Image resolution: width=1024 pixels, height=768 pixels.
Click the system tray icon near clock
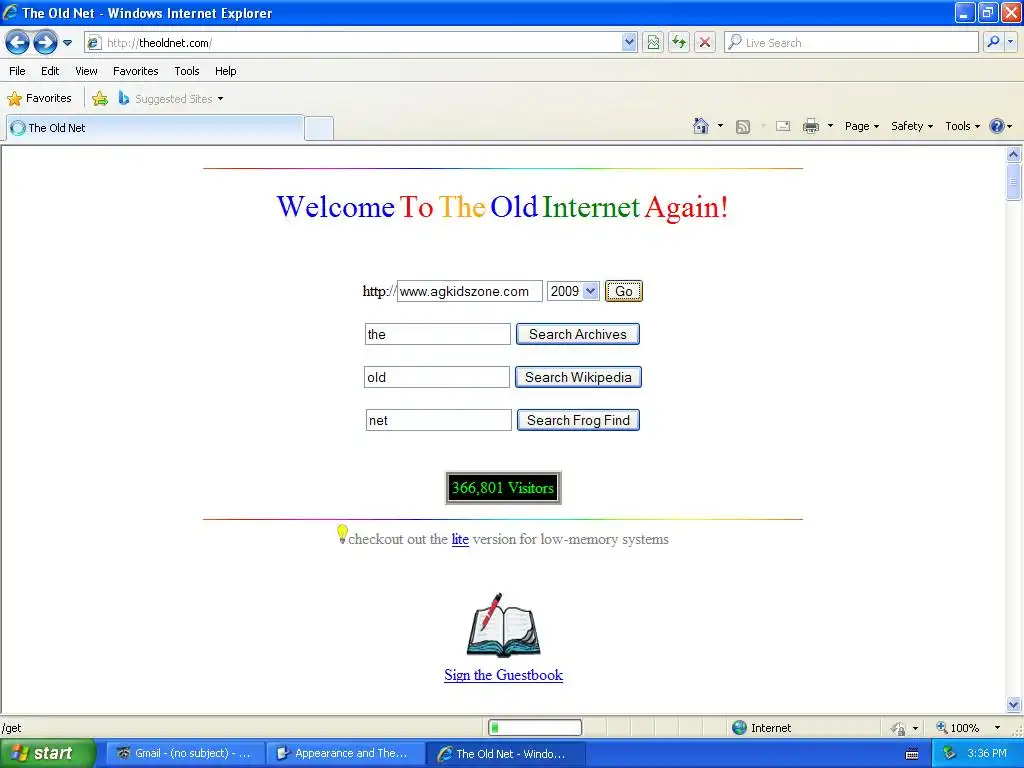click(950, 754)
